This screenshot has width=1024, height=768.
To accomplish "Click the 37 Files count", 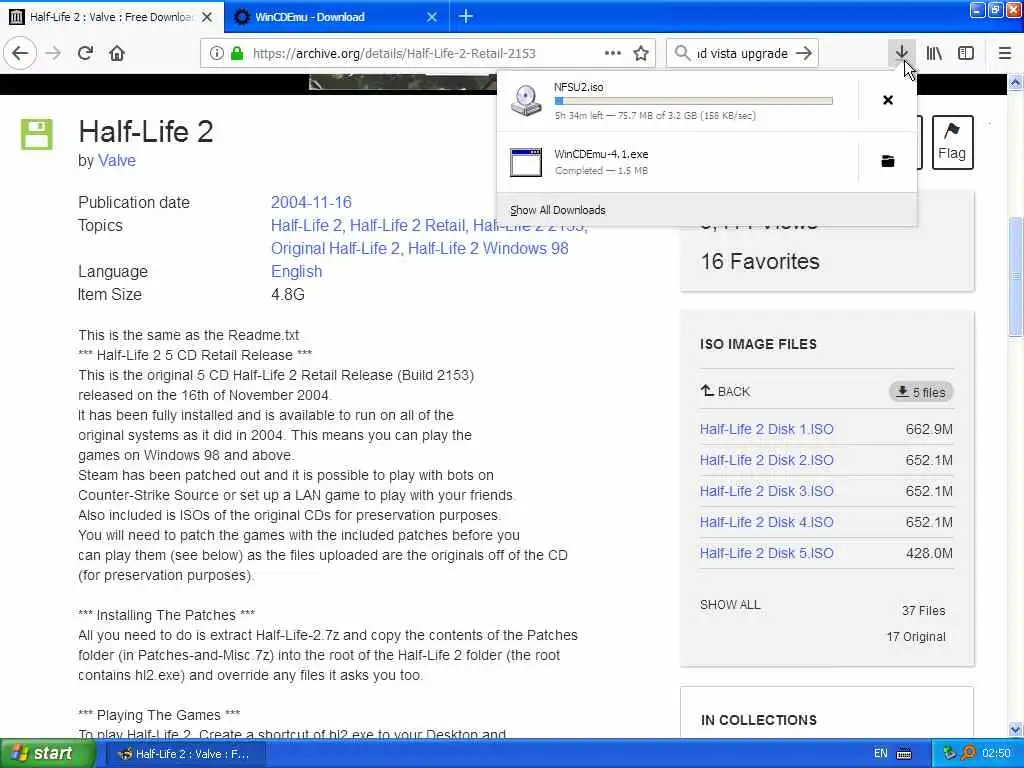I will pos(923,611).
